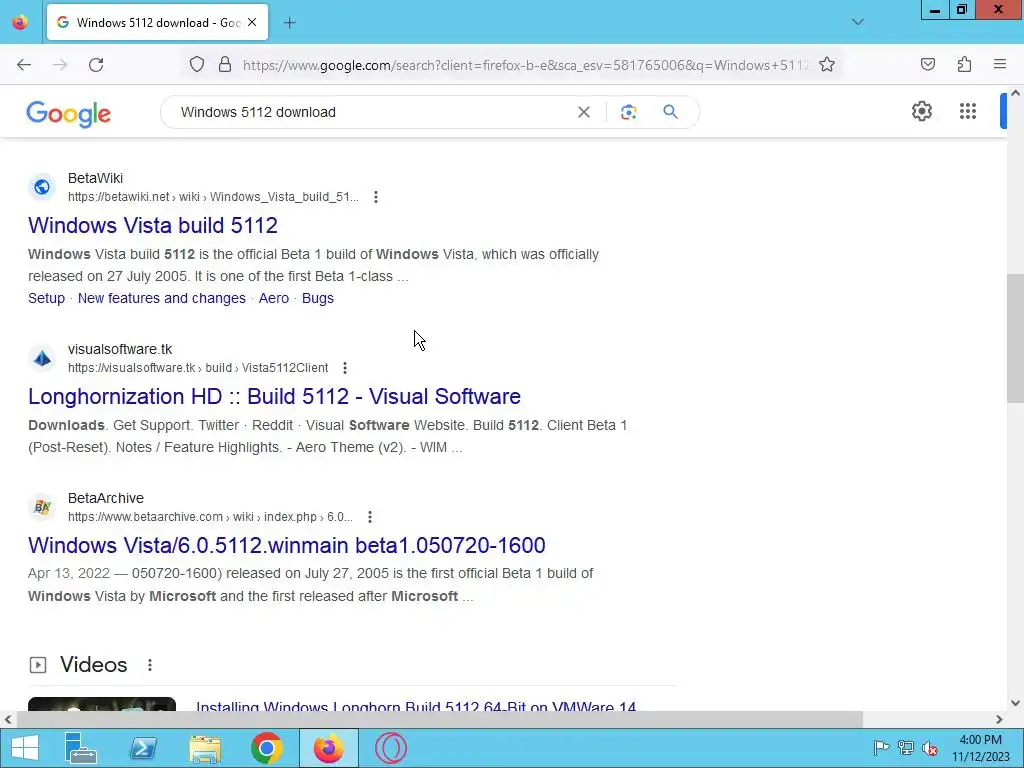Open the muted volume tray icon
The image size is (1024, 768).
(x=929, y=747)
